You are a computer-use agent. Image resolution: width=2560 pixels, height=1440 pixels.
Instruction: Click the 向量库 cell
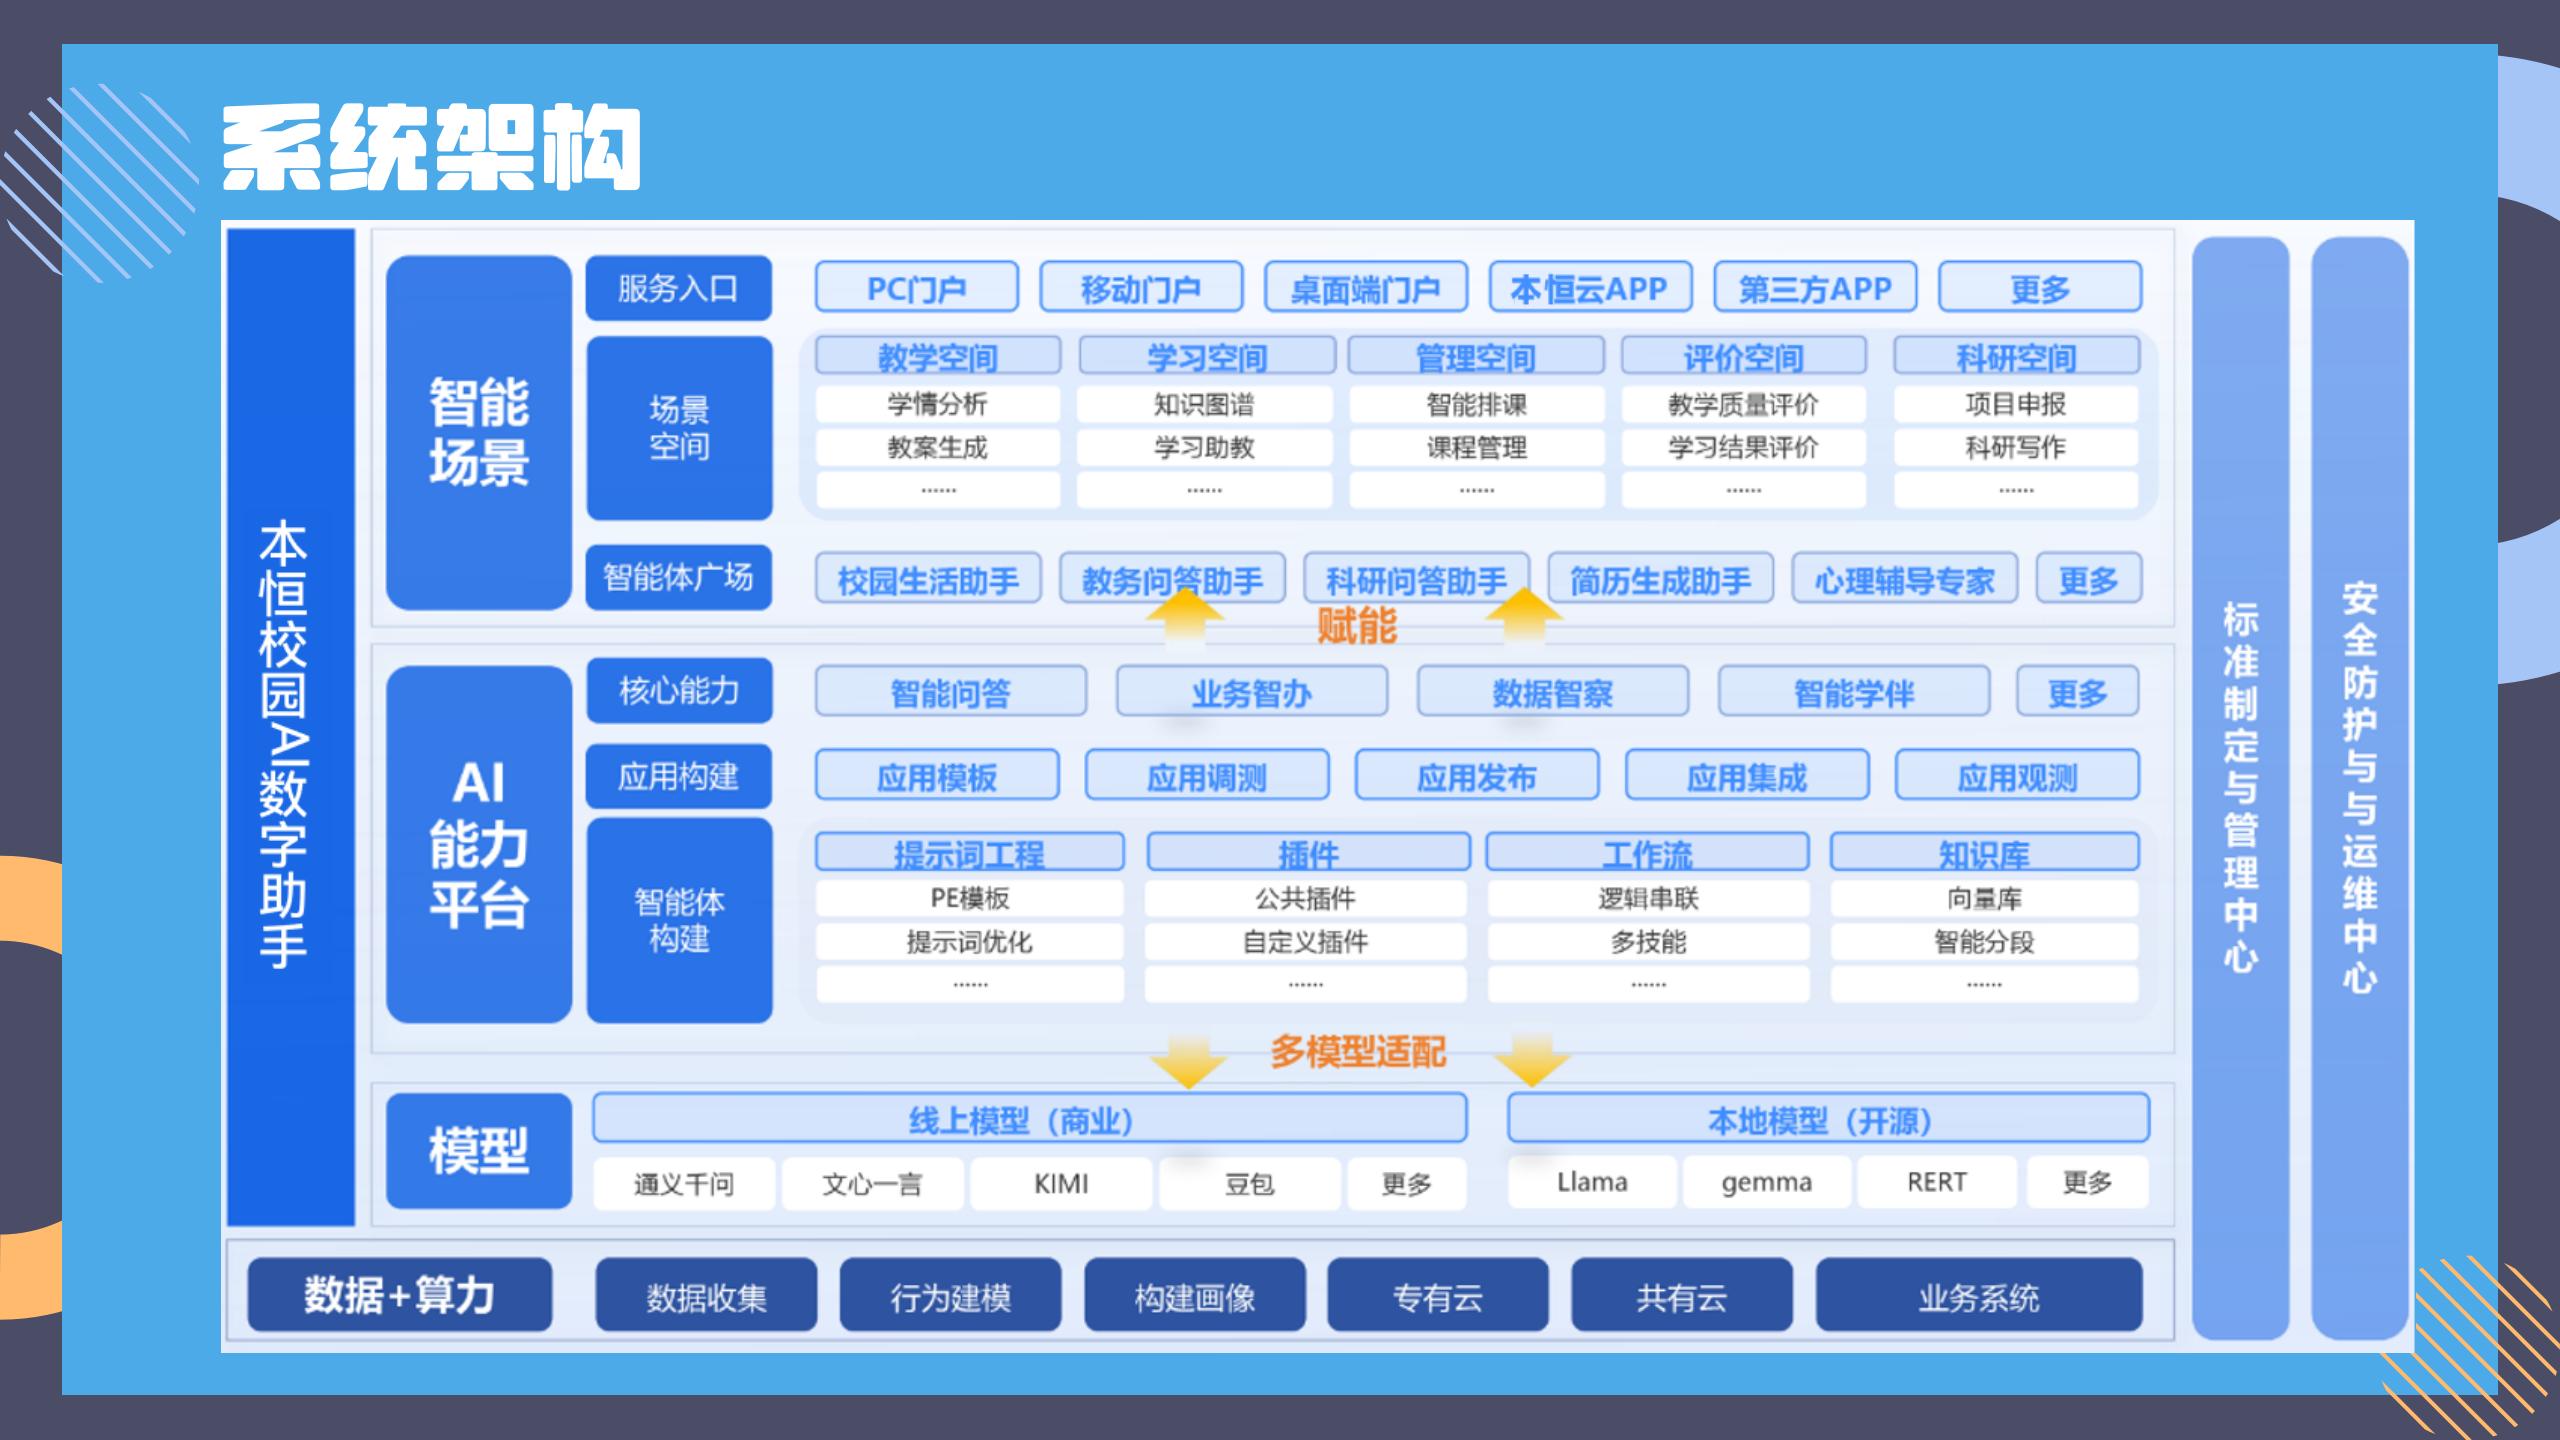point(1985,898)
